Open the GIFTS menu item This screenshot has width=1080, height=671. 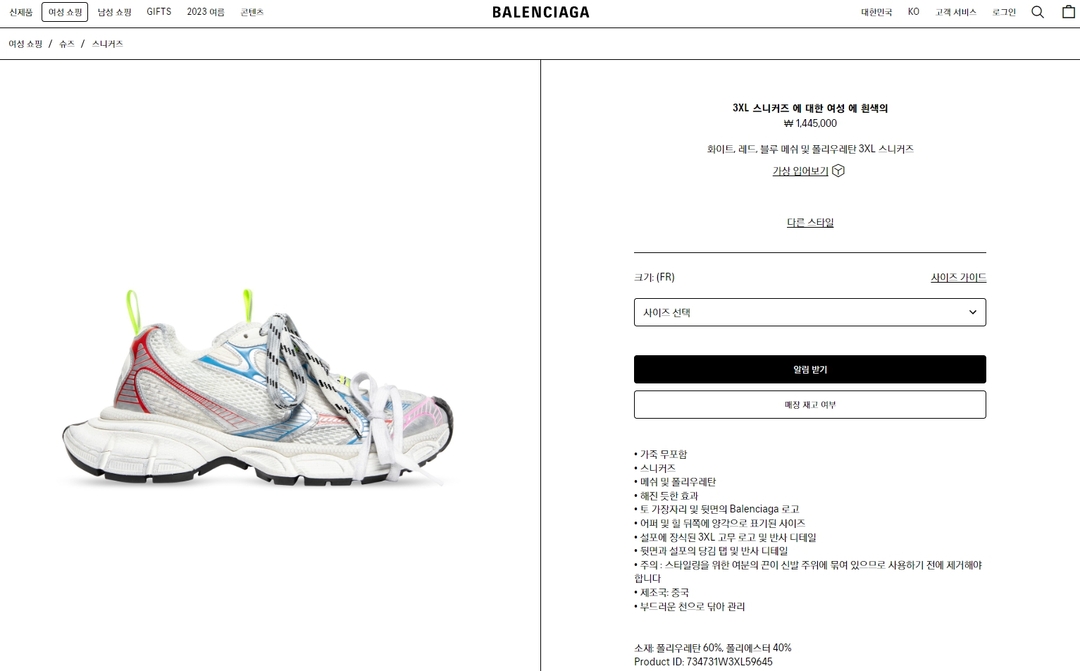click(x=158, y=12)
